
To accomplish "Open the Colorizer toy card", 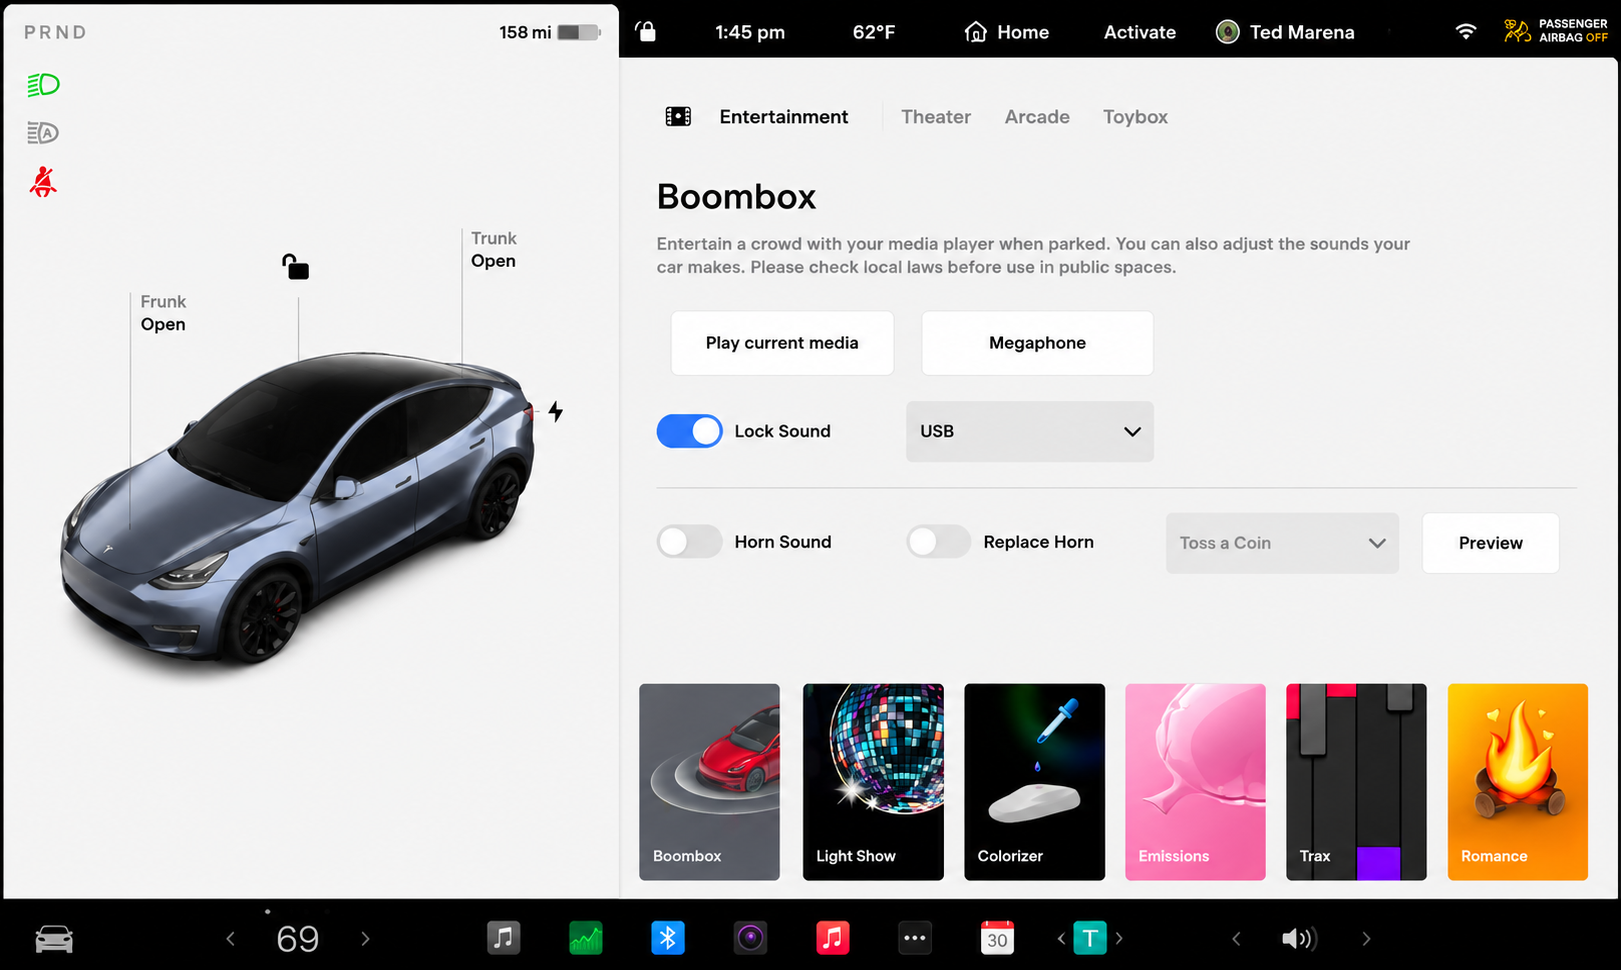I will 1034,782.
